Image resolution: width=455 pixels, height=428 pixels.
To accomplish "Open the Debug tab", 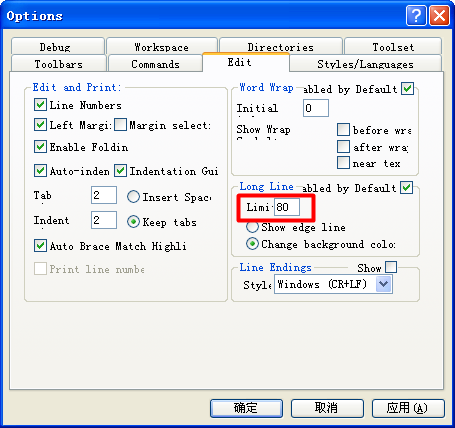I will (58, 46).
